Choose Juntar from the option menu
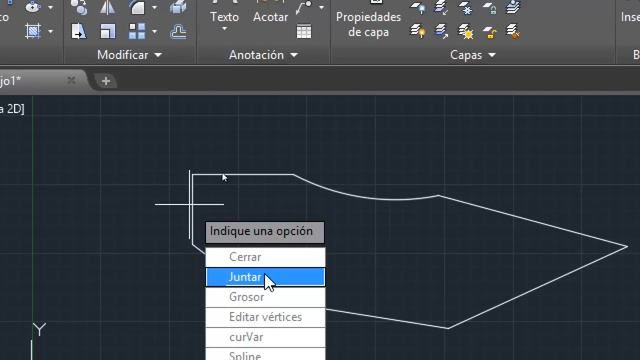 (265, 277)
